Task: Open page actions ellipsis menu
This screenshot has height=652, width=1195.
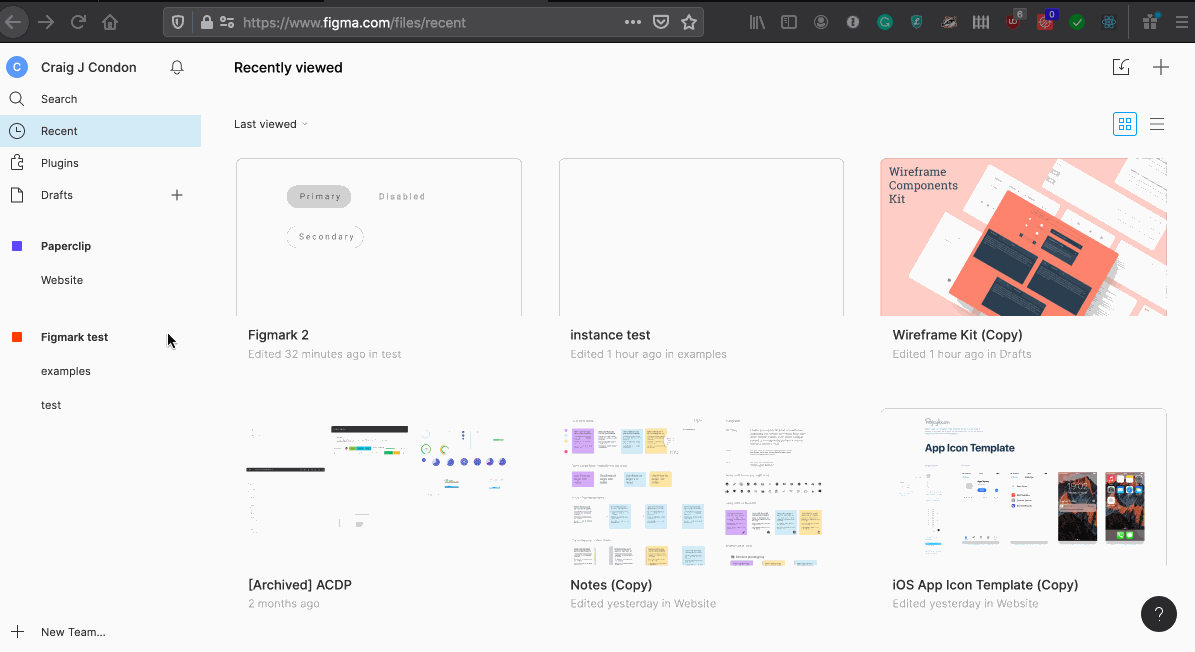Action: click(x=633, y=22)
